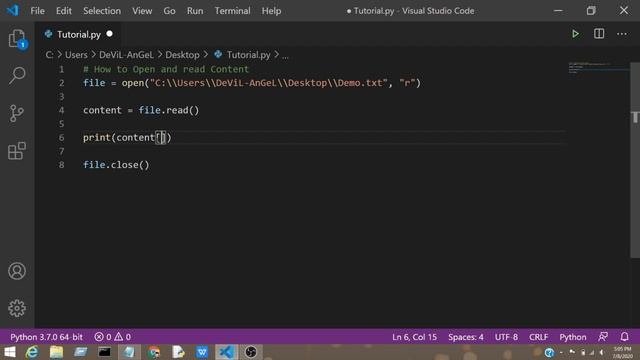Open File Explorer from the taskbar
Image resolution: width=640 pixels, height=360 pixels.
56,352
